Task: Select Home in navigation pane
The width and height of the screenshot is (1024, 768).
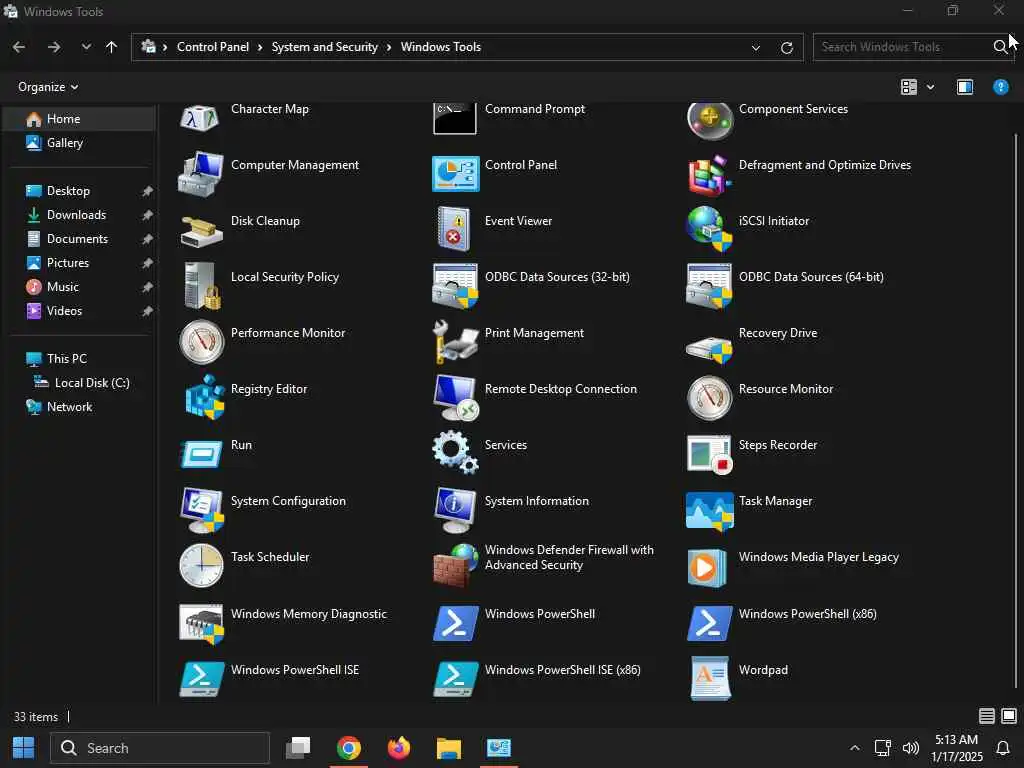Action: point(80,119)
